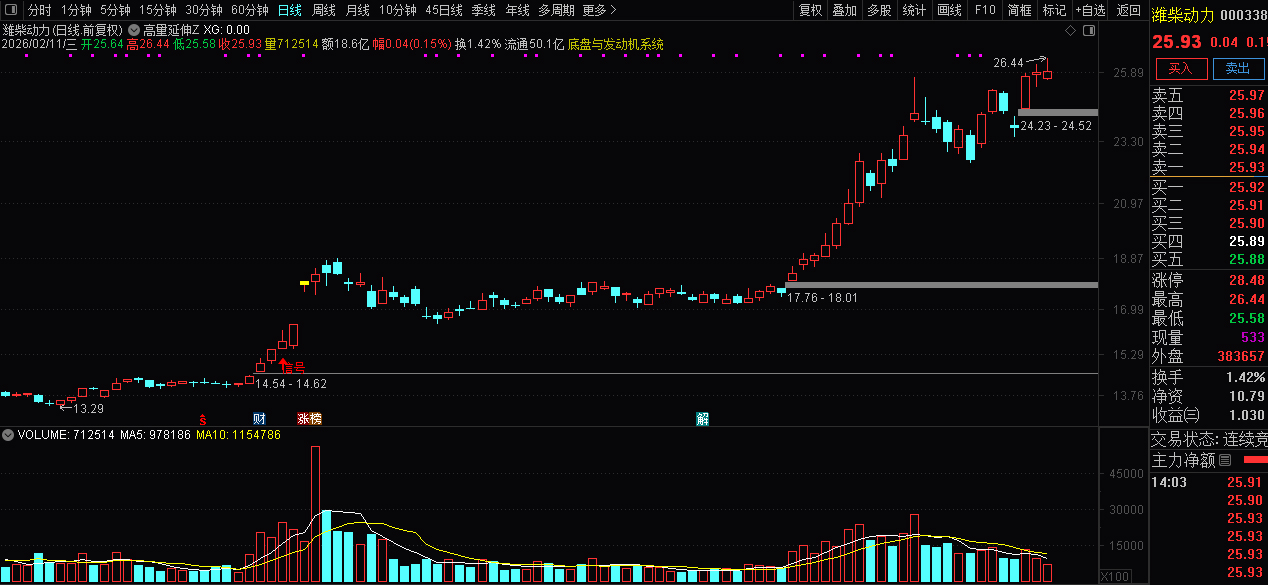Click the 卖一 price 25.93
Viewport: 1268px width, 585px height.
pyautogui.click(x=1247, y=168)
